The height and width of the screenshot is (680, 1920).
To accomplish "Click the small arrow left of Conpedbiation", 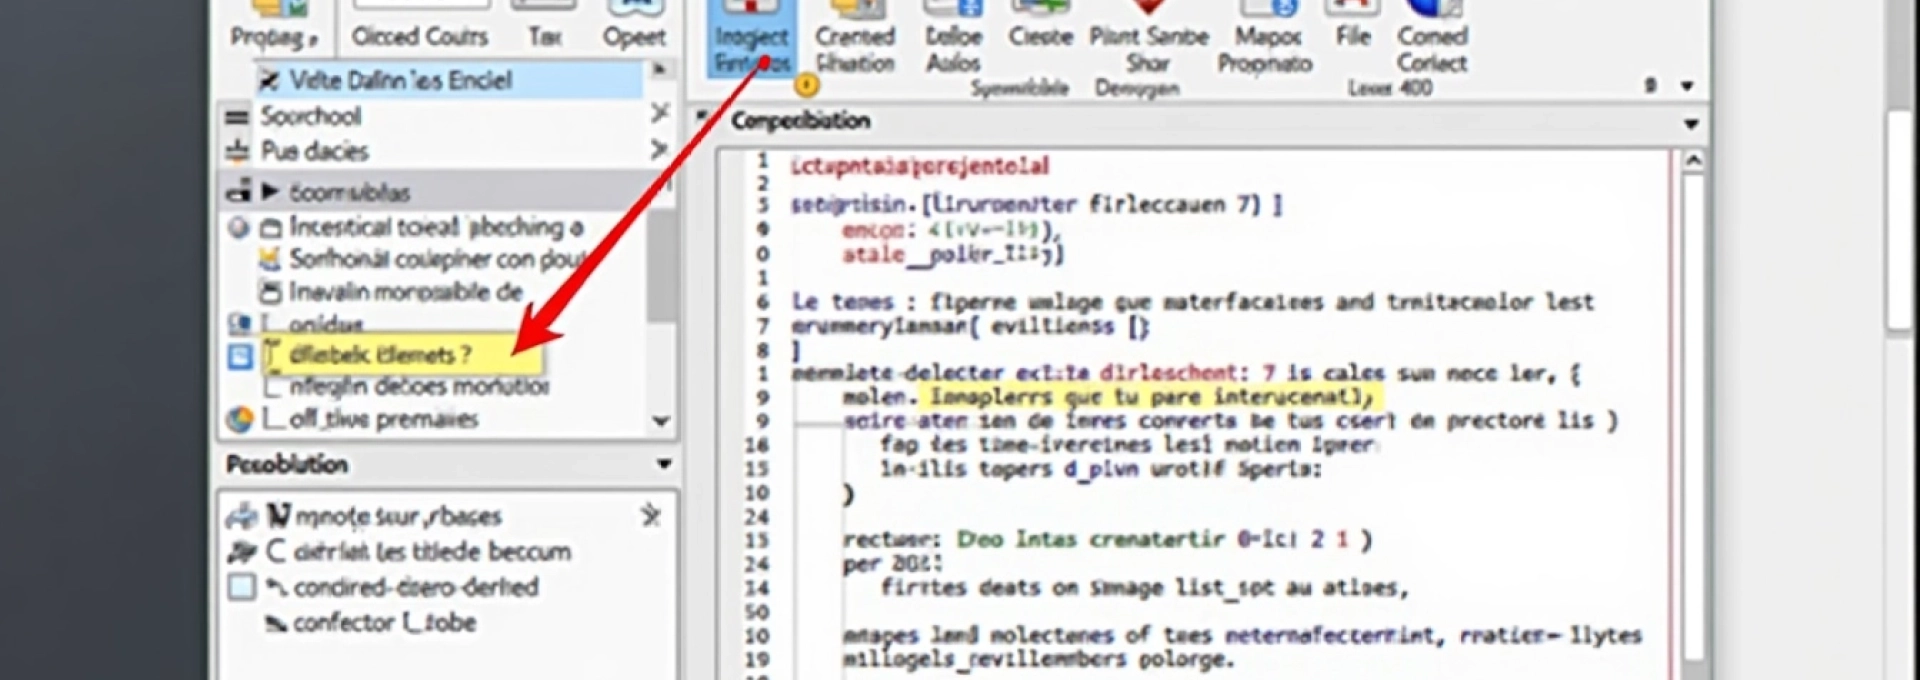I will coord(702,117).
